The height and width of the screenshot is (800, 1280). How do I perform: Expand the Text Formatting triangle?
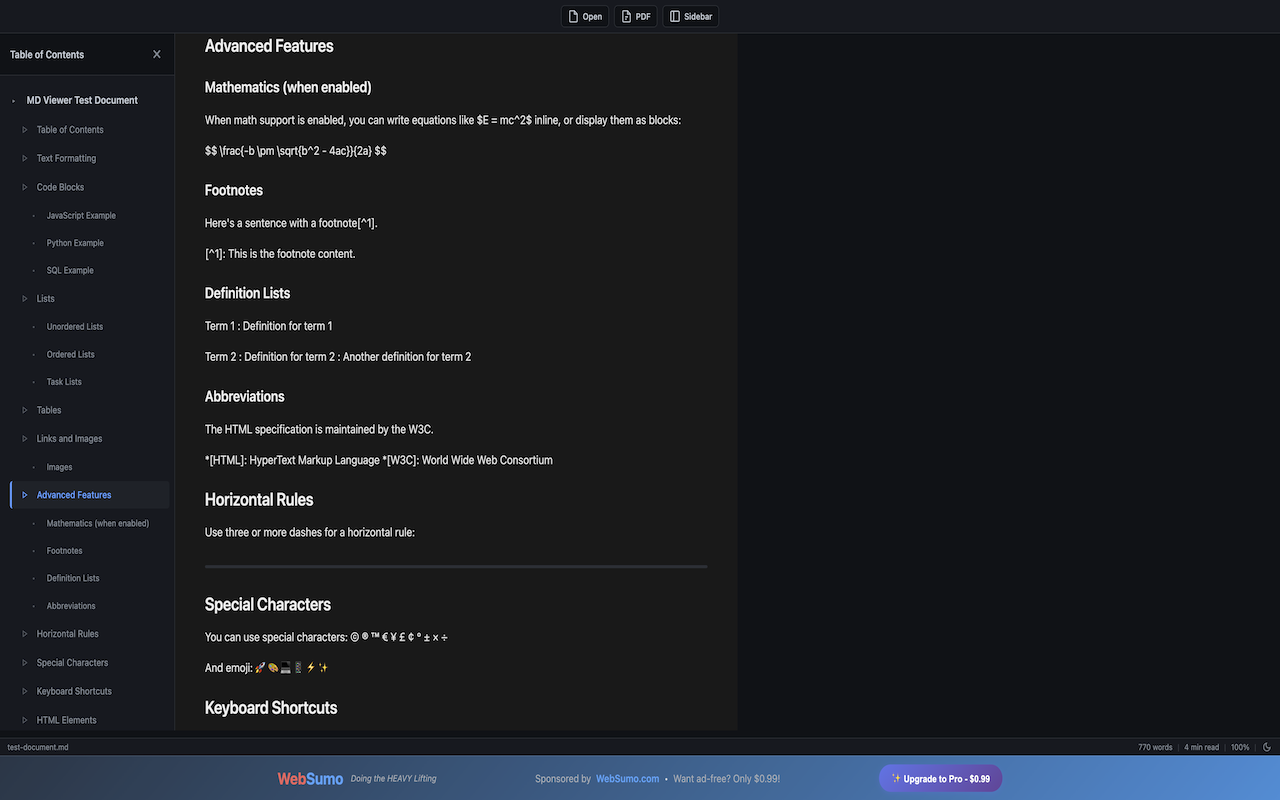(25, 158)
